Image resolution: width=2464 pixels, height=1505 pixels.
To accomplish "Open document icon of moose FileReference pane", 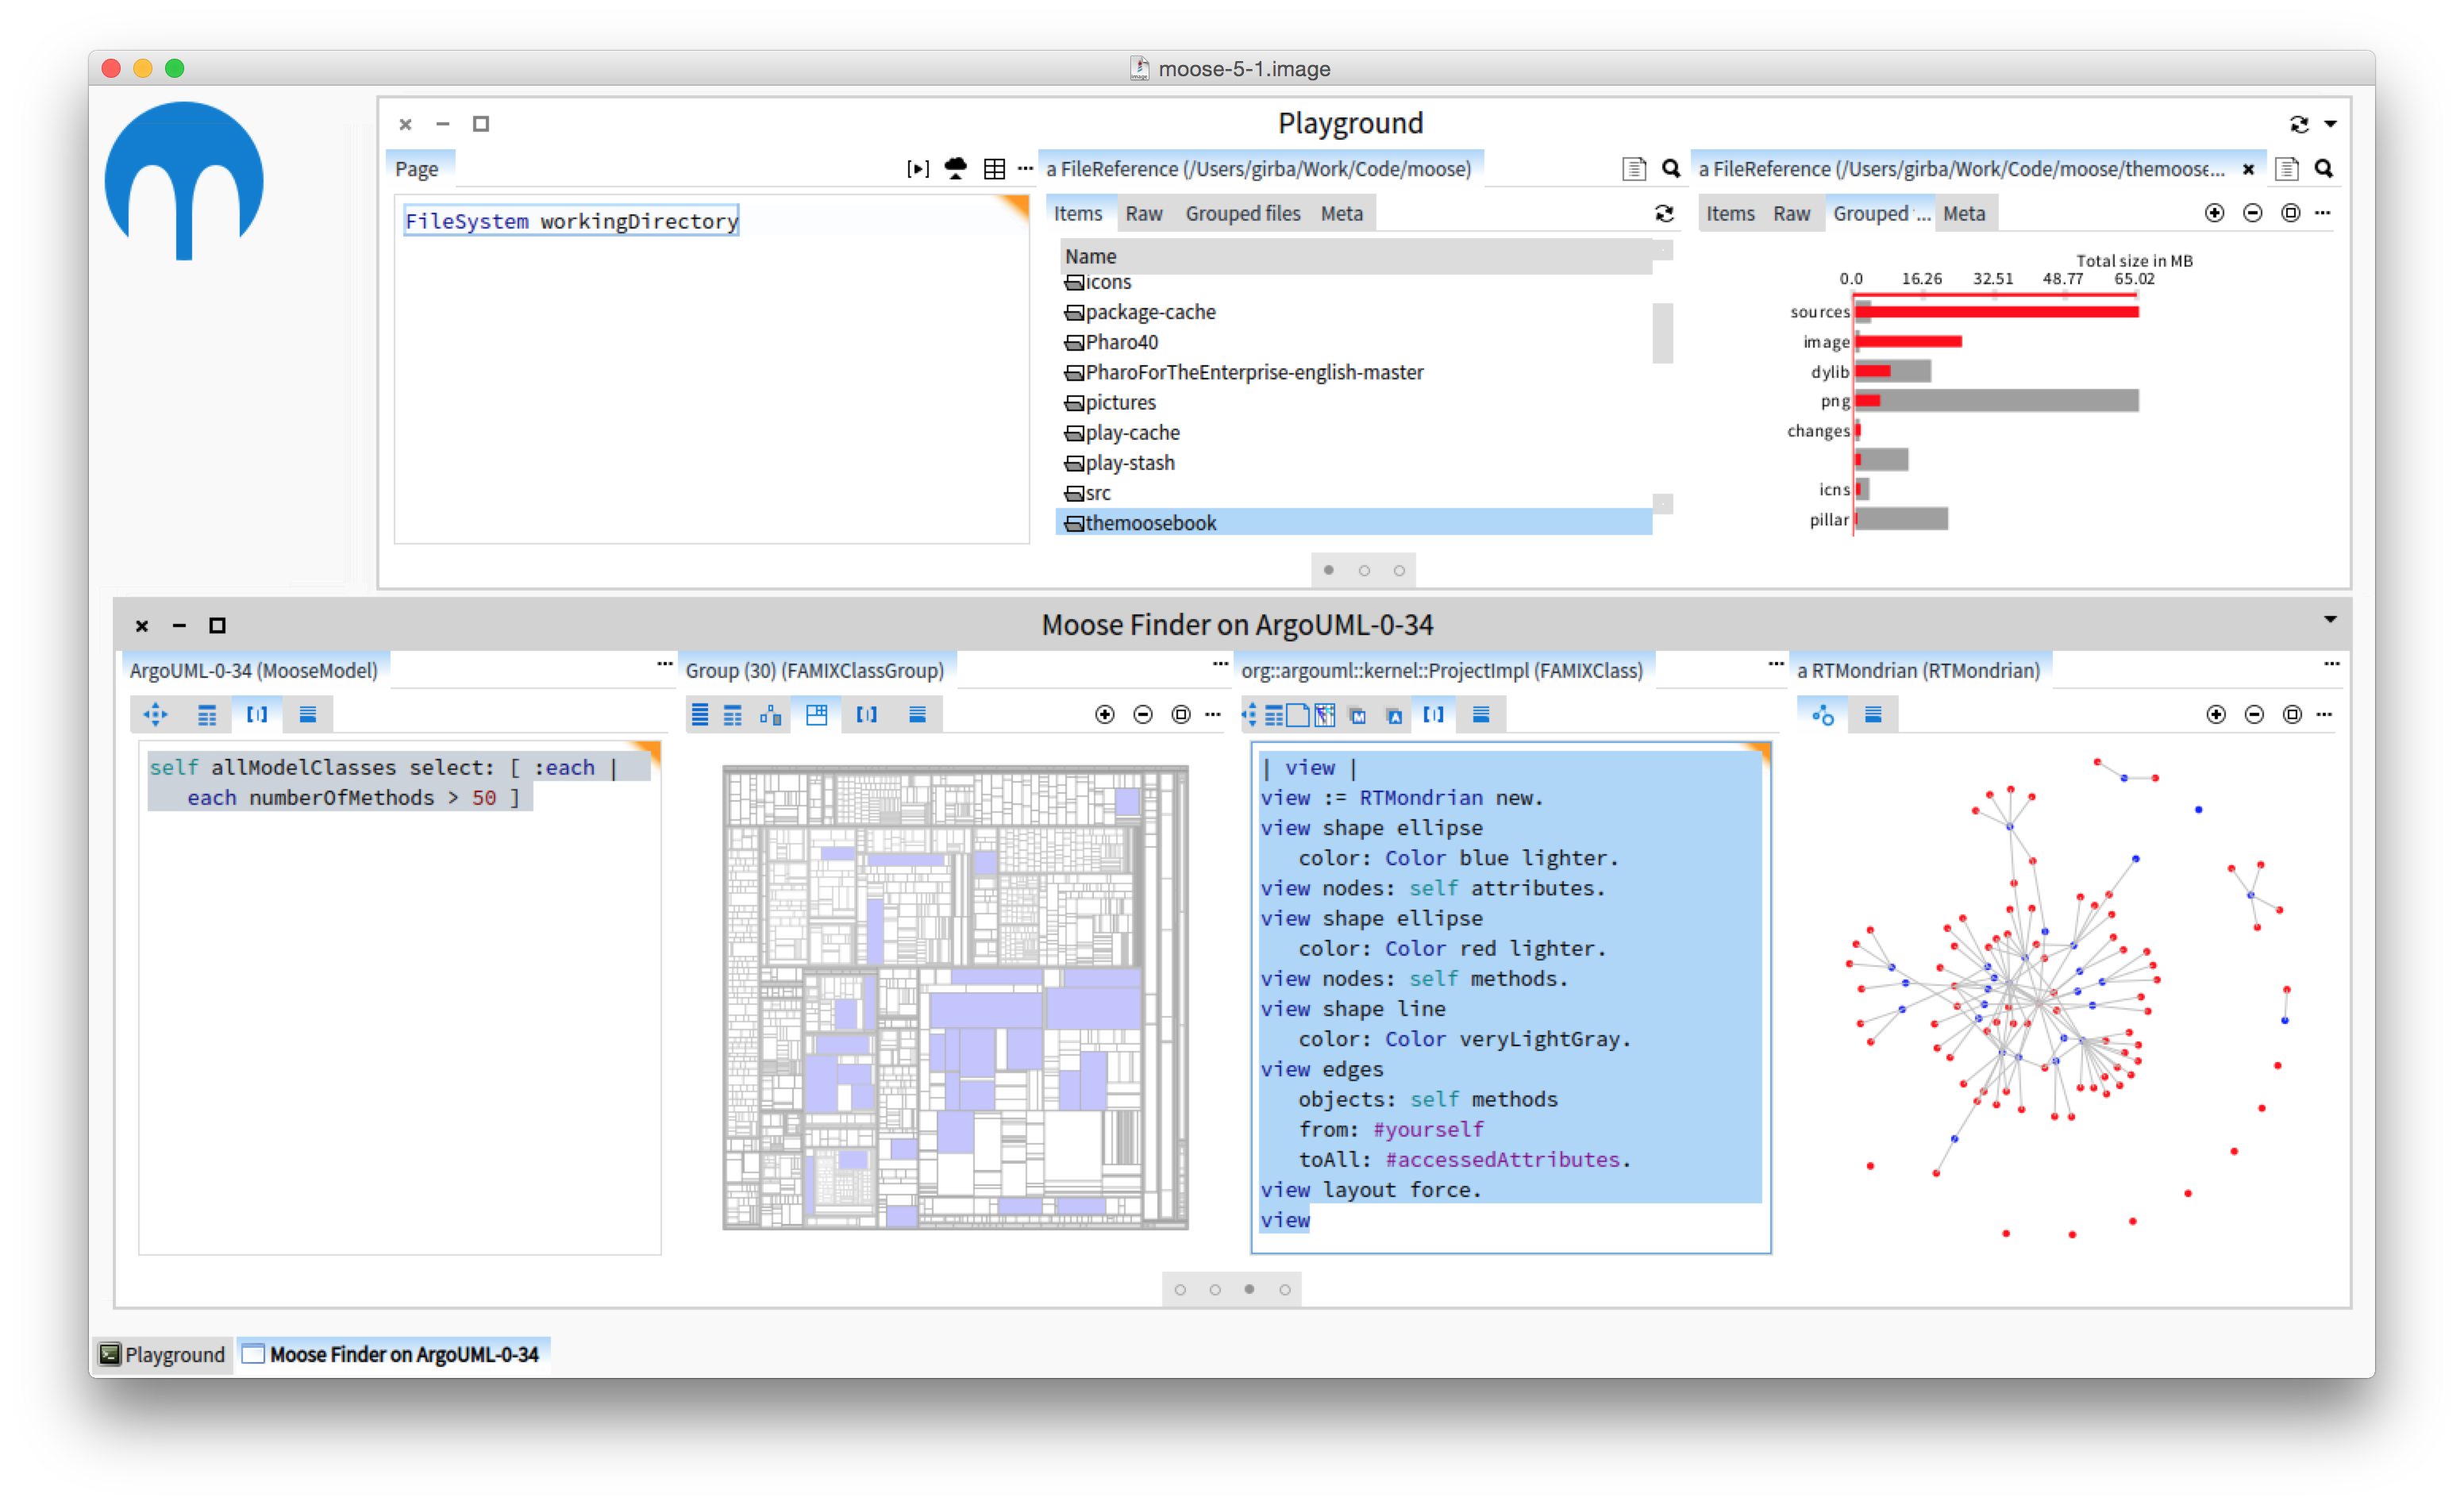I will click(x=1633, y=169).
